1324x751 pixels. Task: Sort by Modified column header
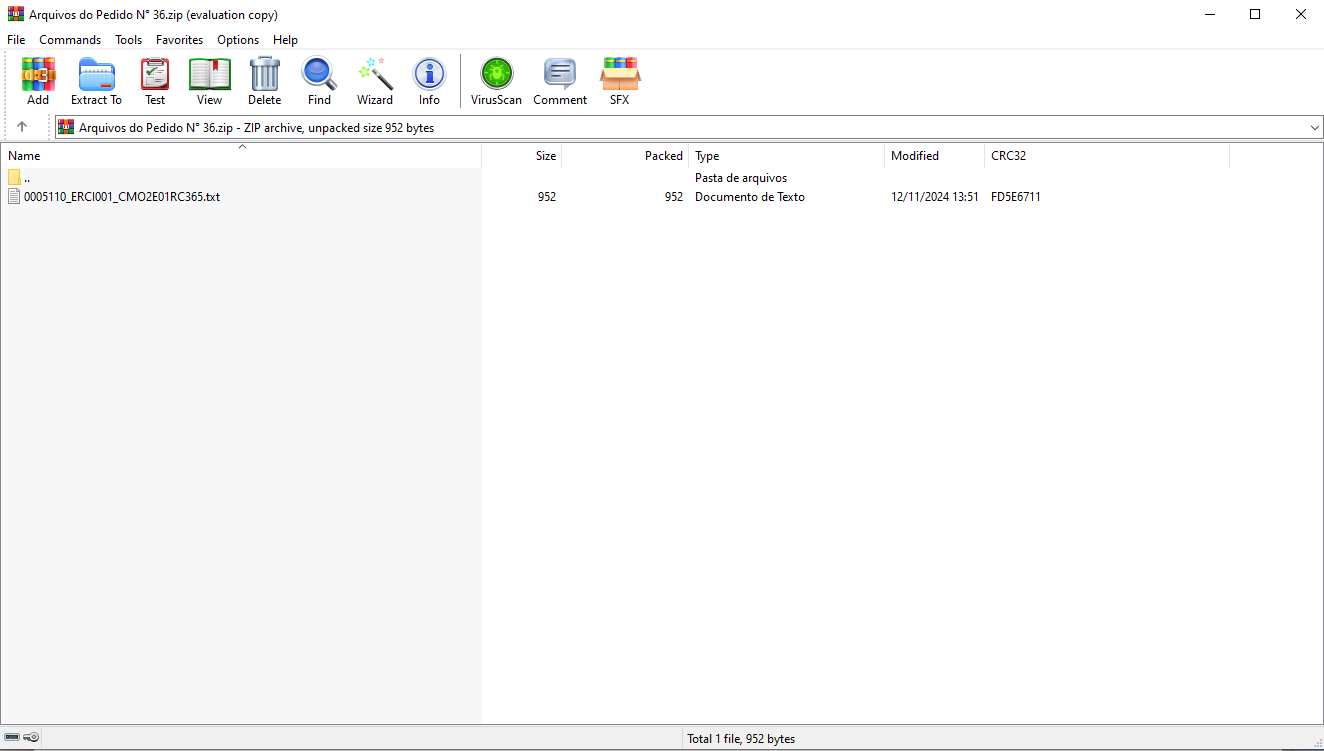click(x=914, y=156)
